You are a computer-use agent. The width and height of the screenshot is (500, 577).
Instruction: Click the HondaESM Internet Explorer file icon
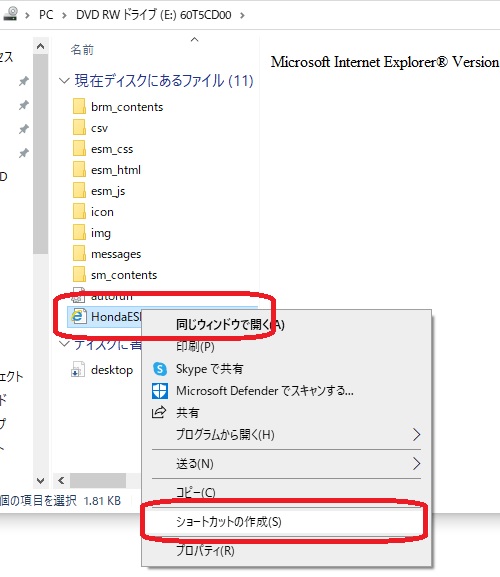click(x=78, y=316)
